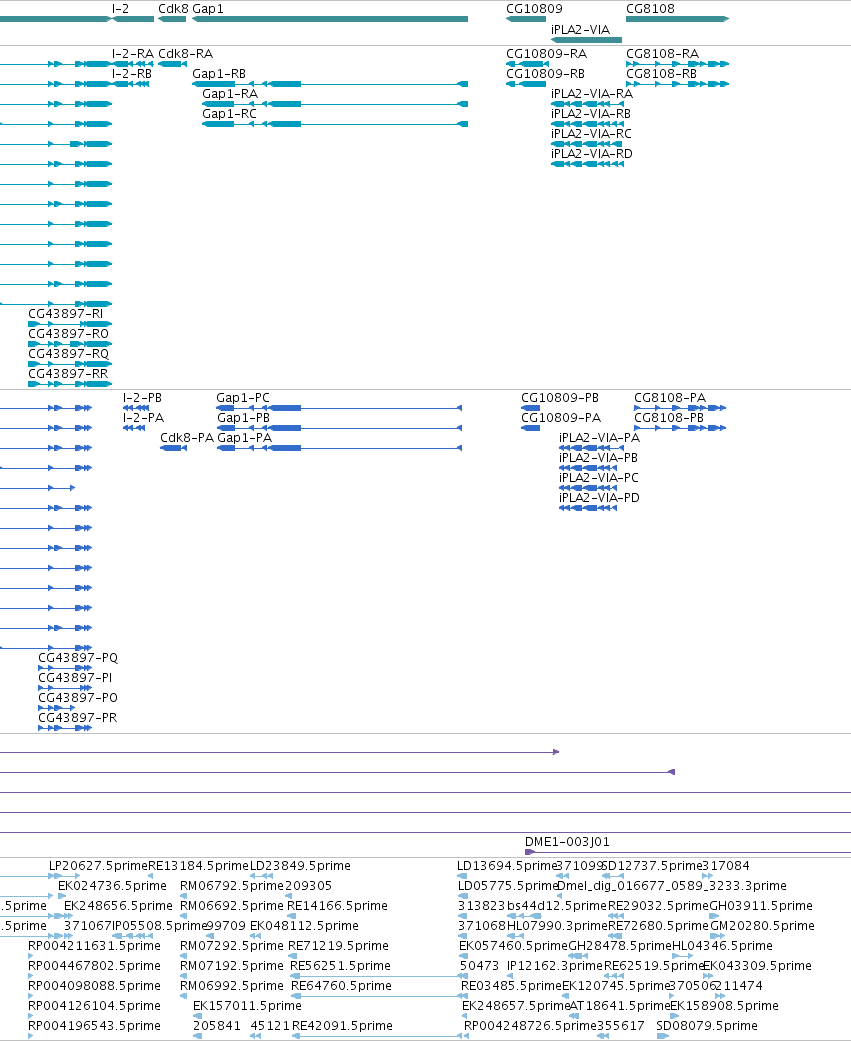This screenshot has height=1041, width=851.
Task: Select the EK024736.5prime EST label
Action: [x=112, y=886]
